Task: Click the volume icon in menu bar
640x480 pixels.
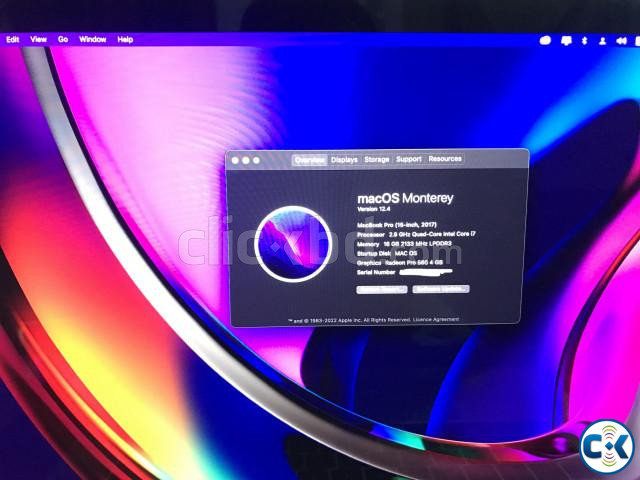Action: point(621,41)
